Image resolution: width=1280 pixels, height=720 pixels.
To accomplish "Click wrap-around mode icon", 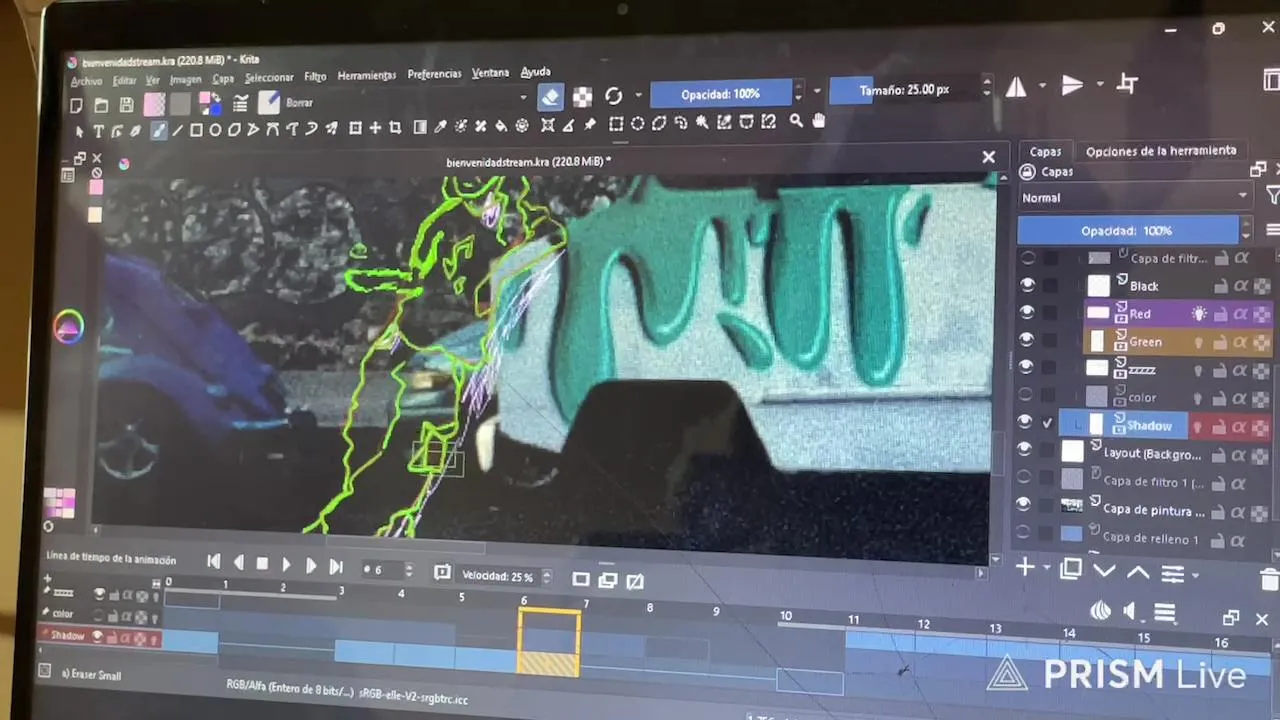I will [1127, 85].
